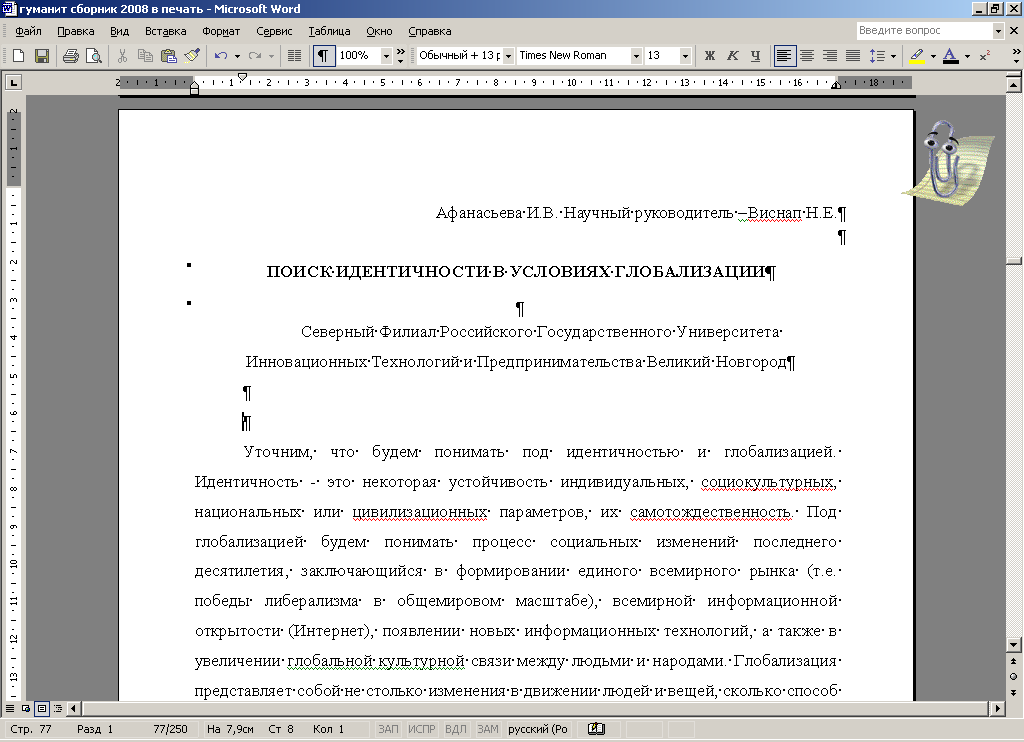Open the Вставка menu
Screen dimensions: 1024x742
(x=165, y=31)
